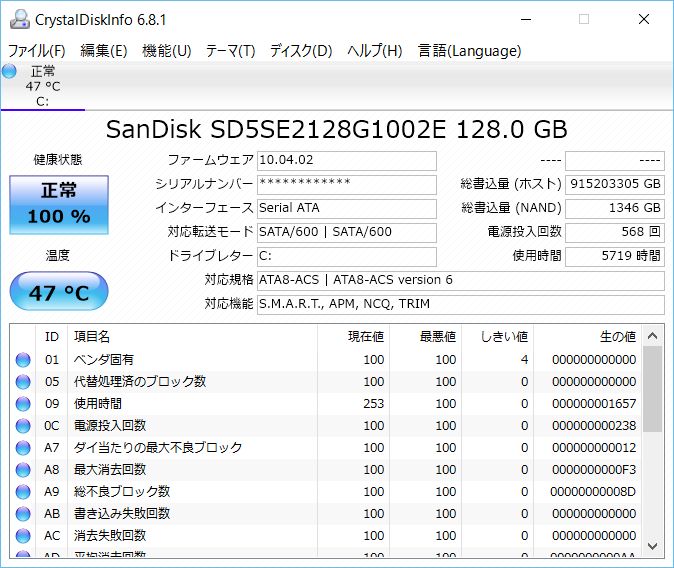This screenshot has width=674, height=568.
Task: Click the status orb for attribute A9
Action: click(23, 492)
